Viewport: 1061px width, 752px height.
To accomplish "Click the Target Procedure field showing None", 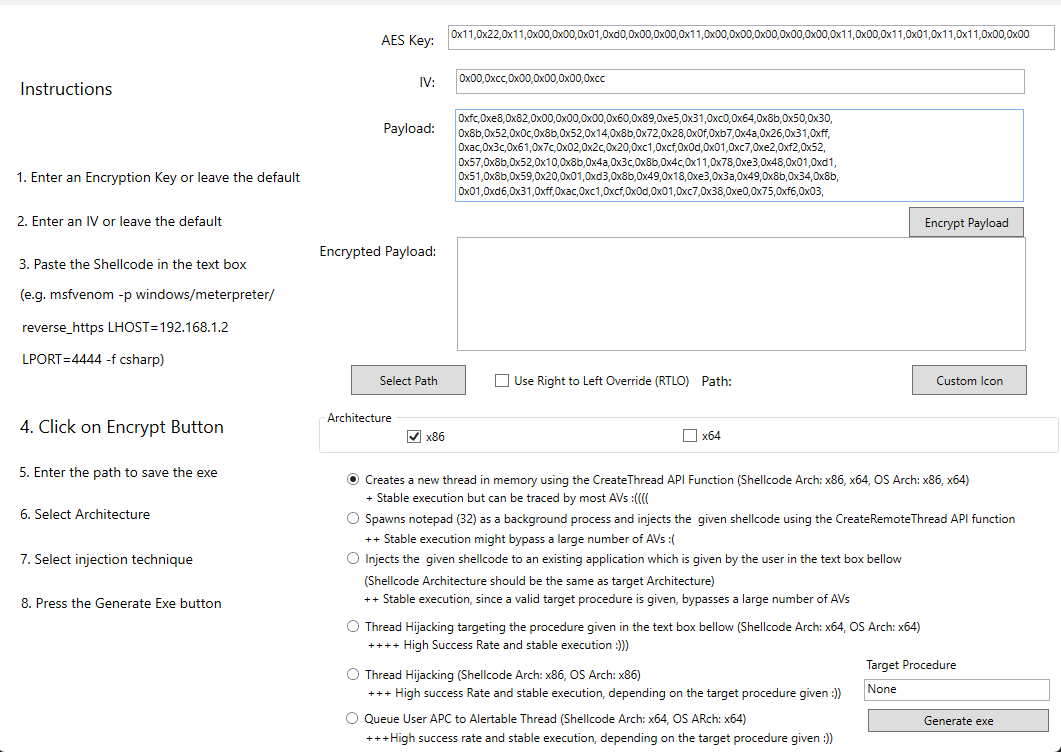I will [x=957, y=689].
